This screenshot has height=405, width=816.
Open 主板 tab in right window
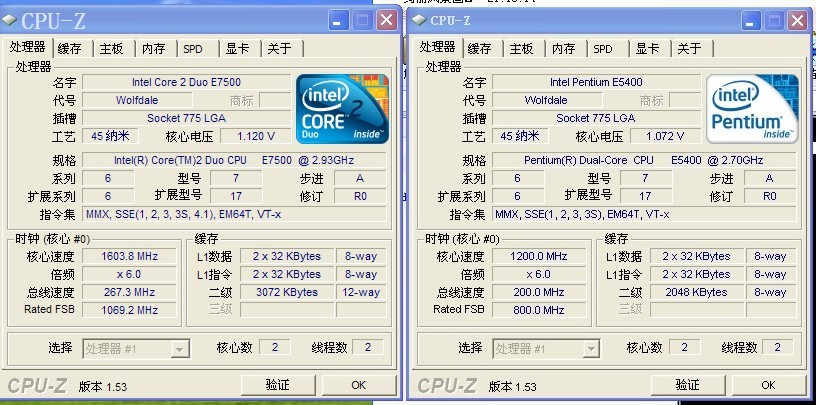pos(522,49)
